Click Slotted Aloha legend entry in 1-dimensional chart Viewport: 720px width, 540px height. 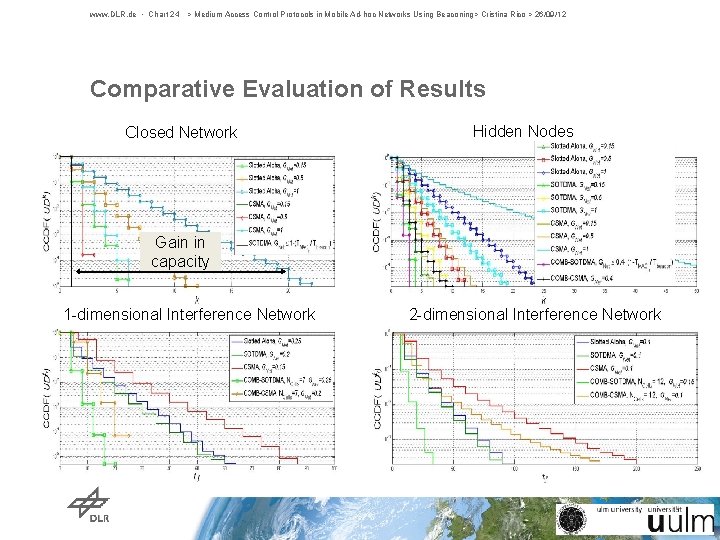tap(266, 341)
